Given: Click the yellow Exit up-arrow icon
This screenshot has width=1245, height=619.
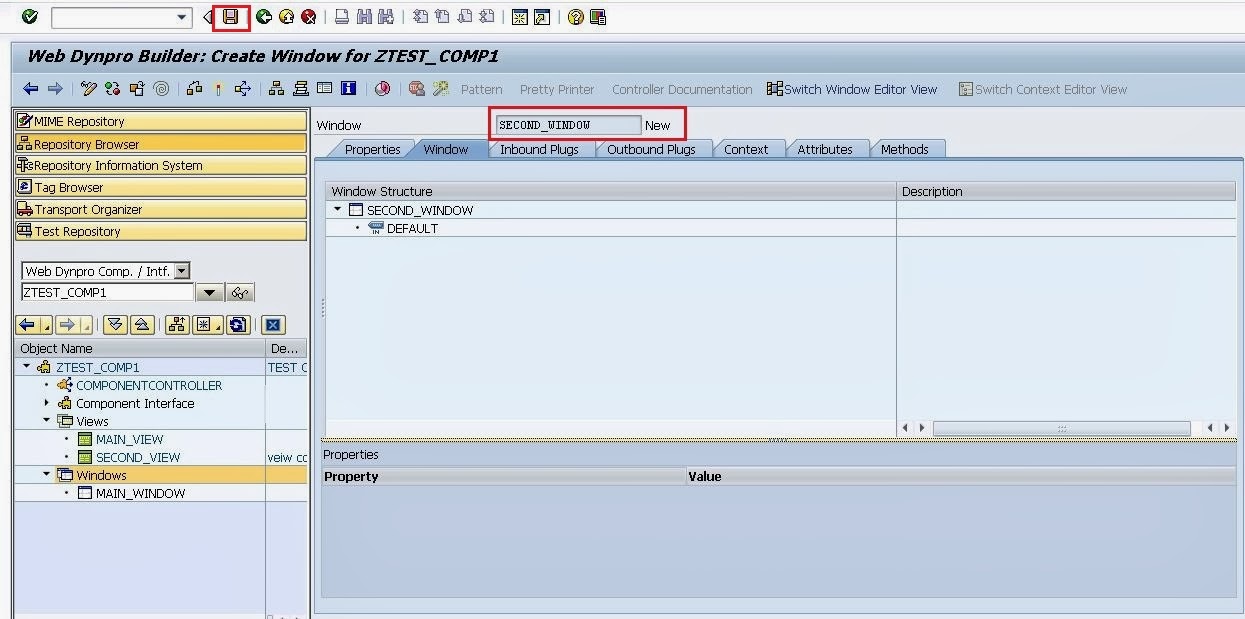Looking at the screenshot, I should pos(286,17).
